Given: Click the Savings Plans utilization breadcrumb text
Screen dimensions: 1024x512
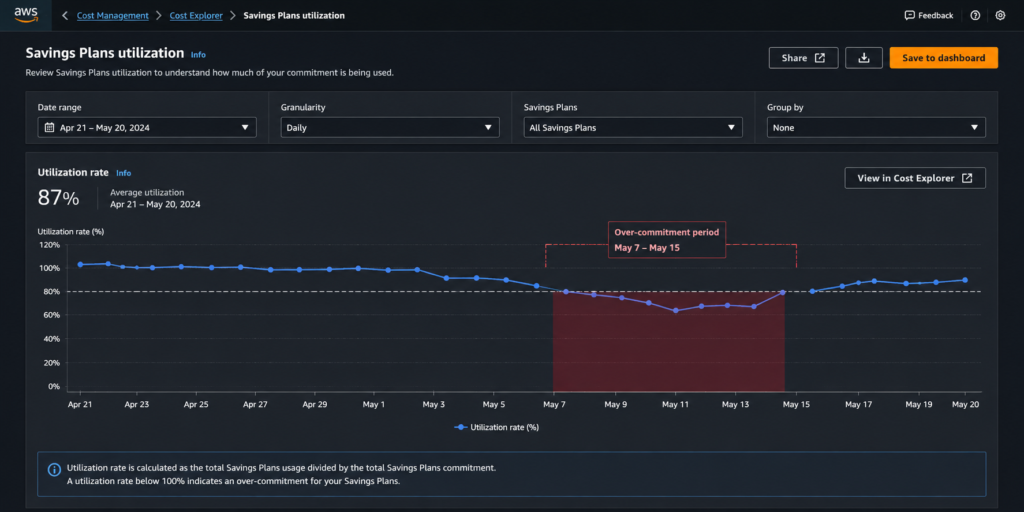Looking at the screenshot, I should pos(294,15).
